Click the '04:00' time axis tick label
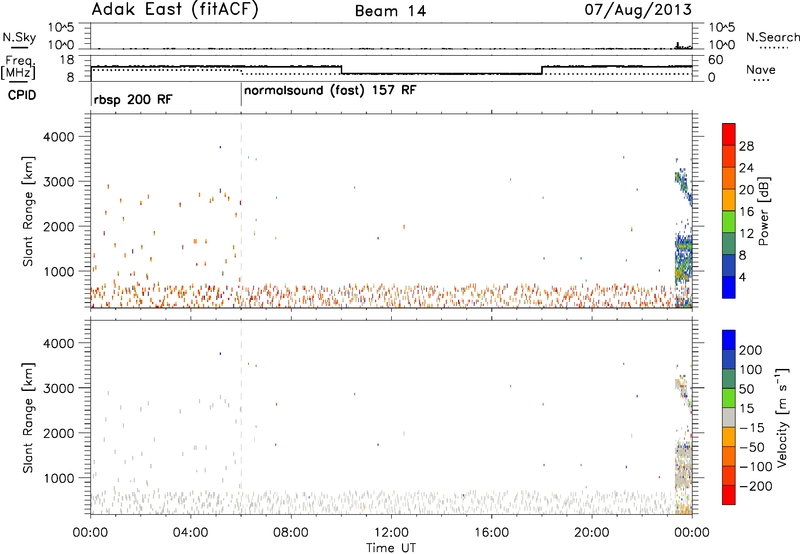 pos(190,533)
